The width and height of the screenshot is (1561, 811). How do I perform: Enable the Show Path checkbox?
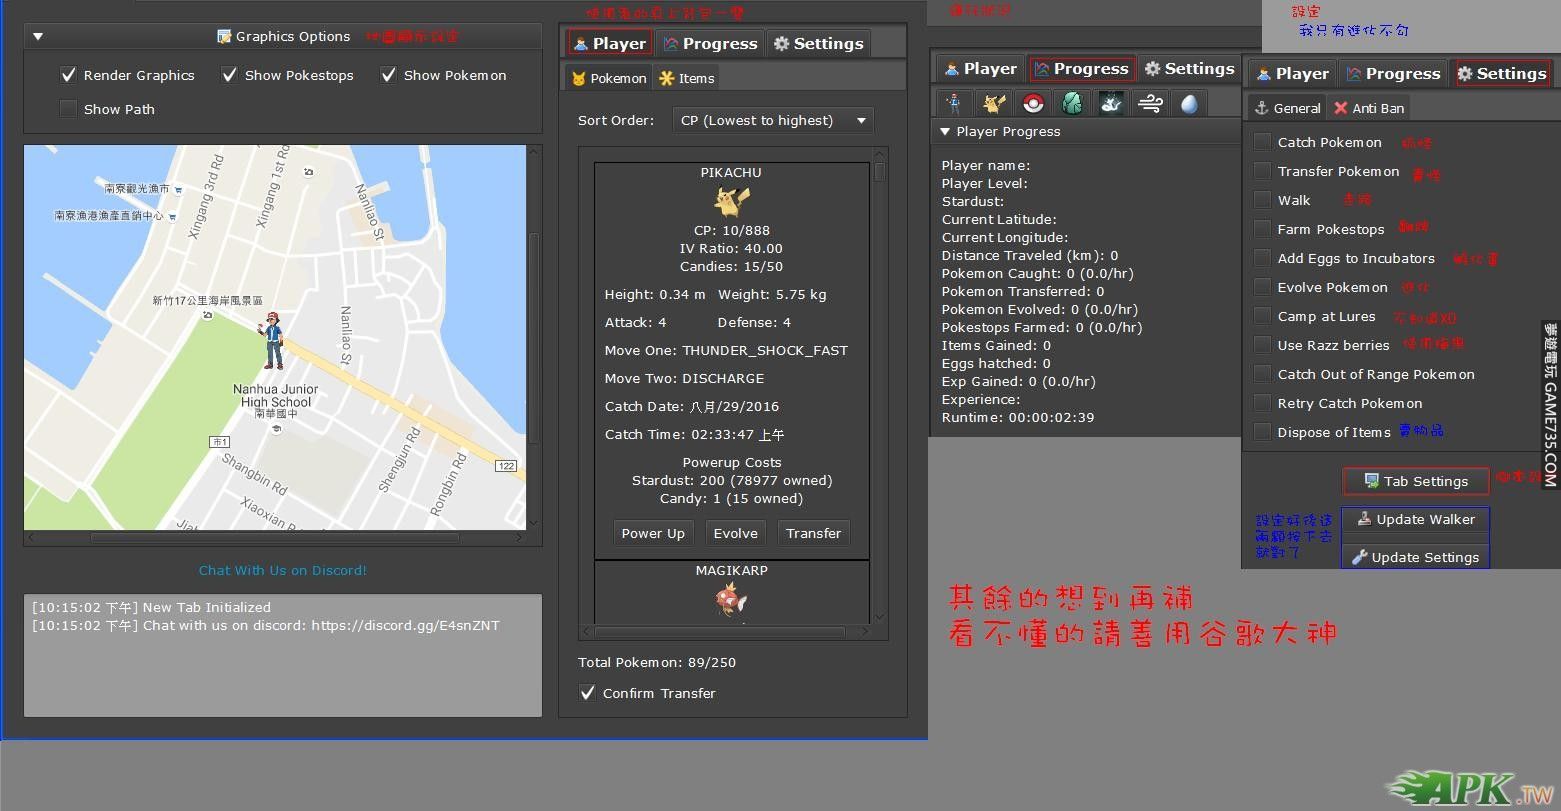(x=69, y=109)
